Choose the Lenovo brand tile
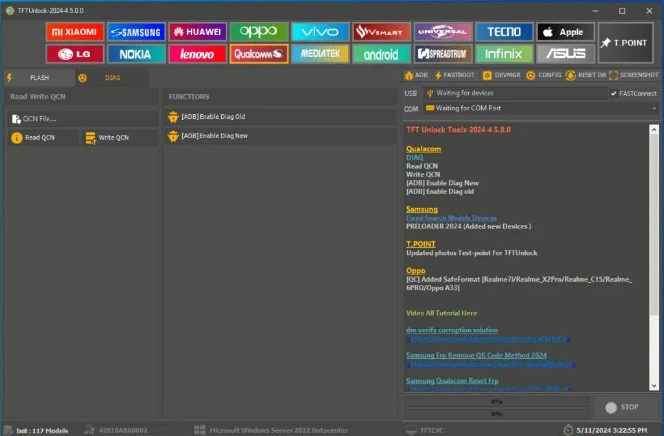 point(197,54)
